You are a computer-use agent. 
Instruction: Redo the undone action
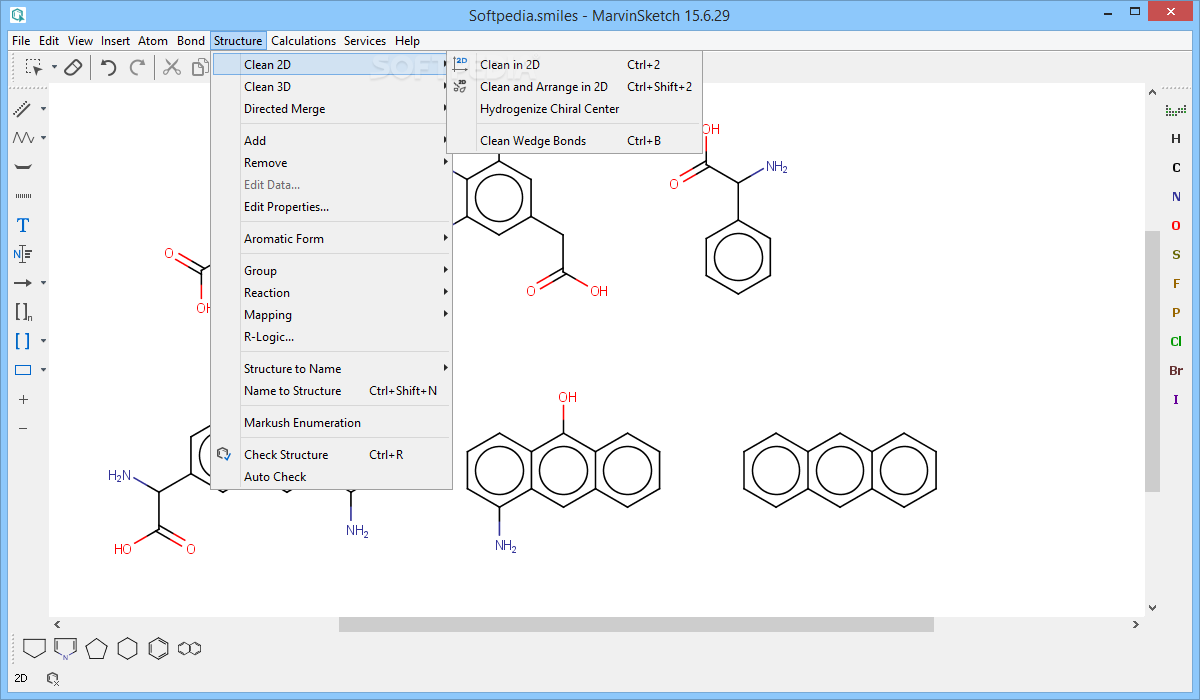tap(137, 67)
